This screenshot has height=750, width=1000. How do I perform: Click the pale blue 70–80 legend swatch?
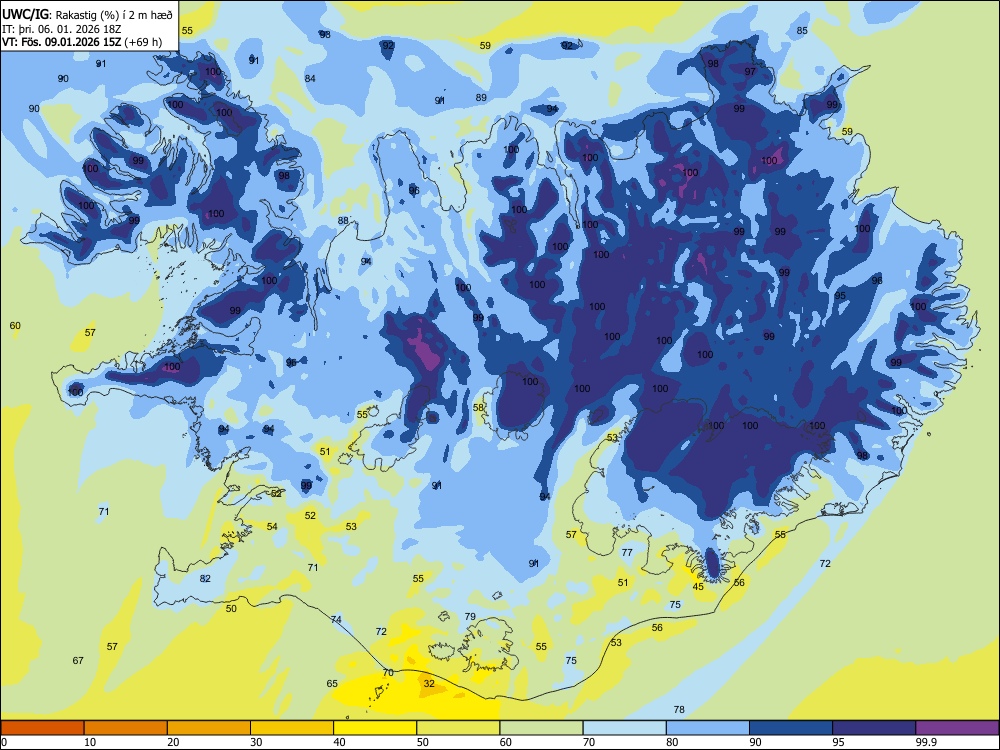[624, 728]
